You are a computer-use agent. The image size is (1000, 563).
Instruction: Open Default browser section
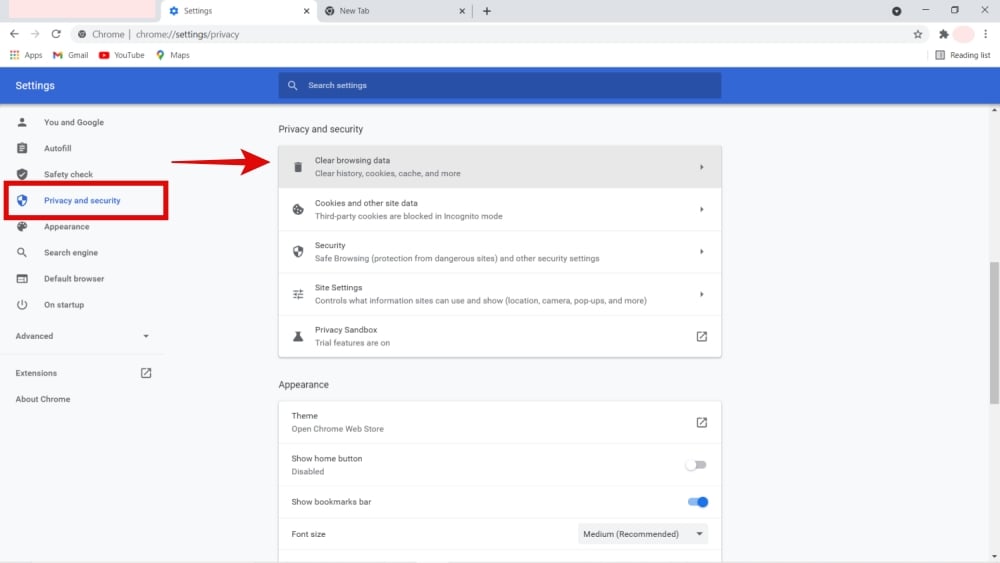pyautogui.click(x=74, y=279)
